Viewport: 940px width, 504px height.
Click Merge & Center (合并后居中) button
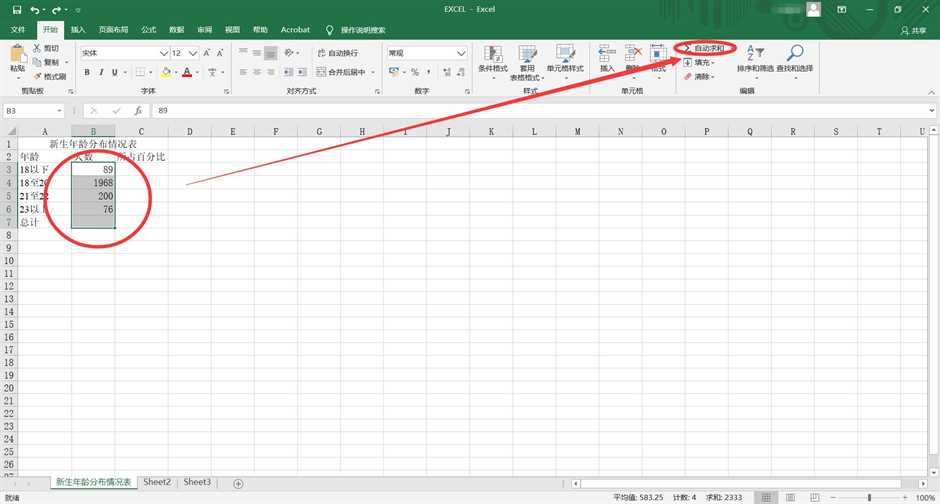click(x=342, y=72)
